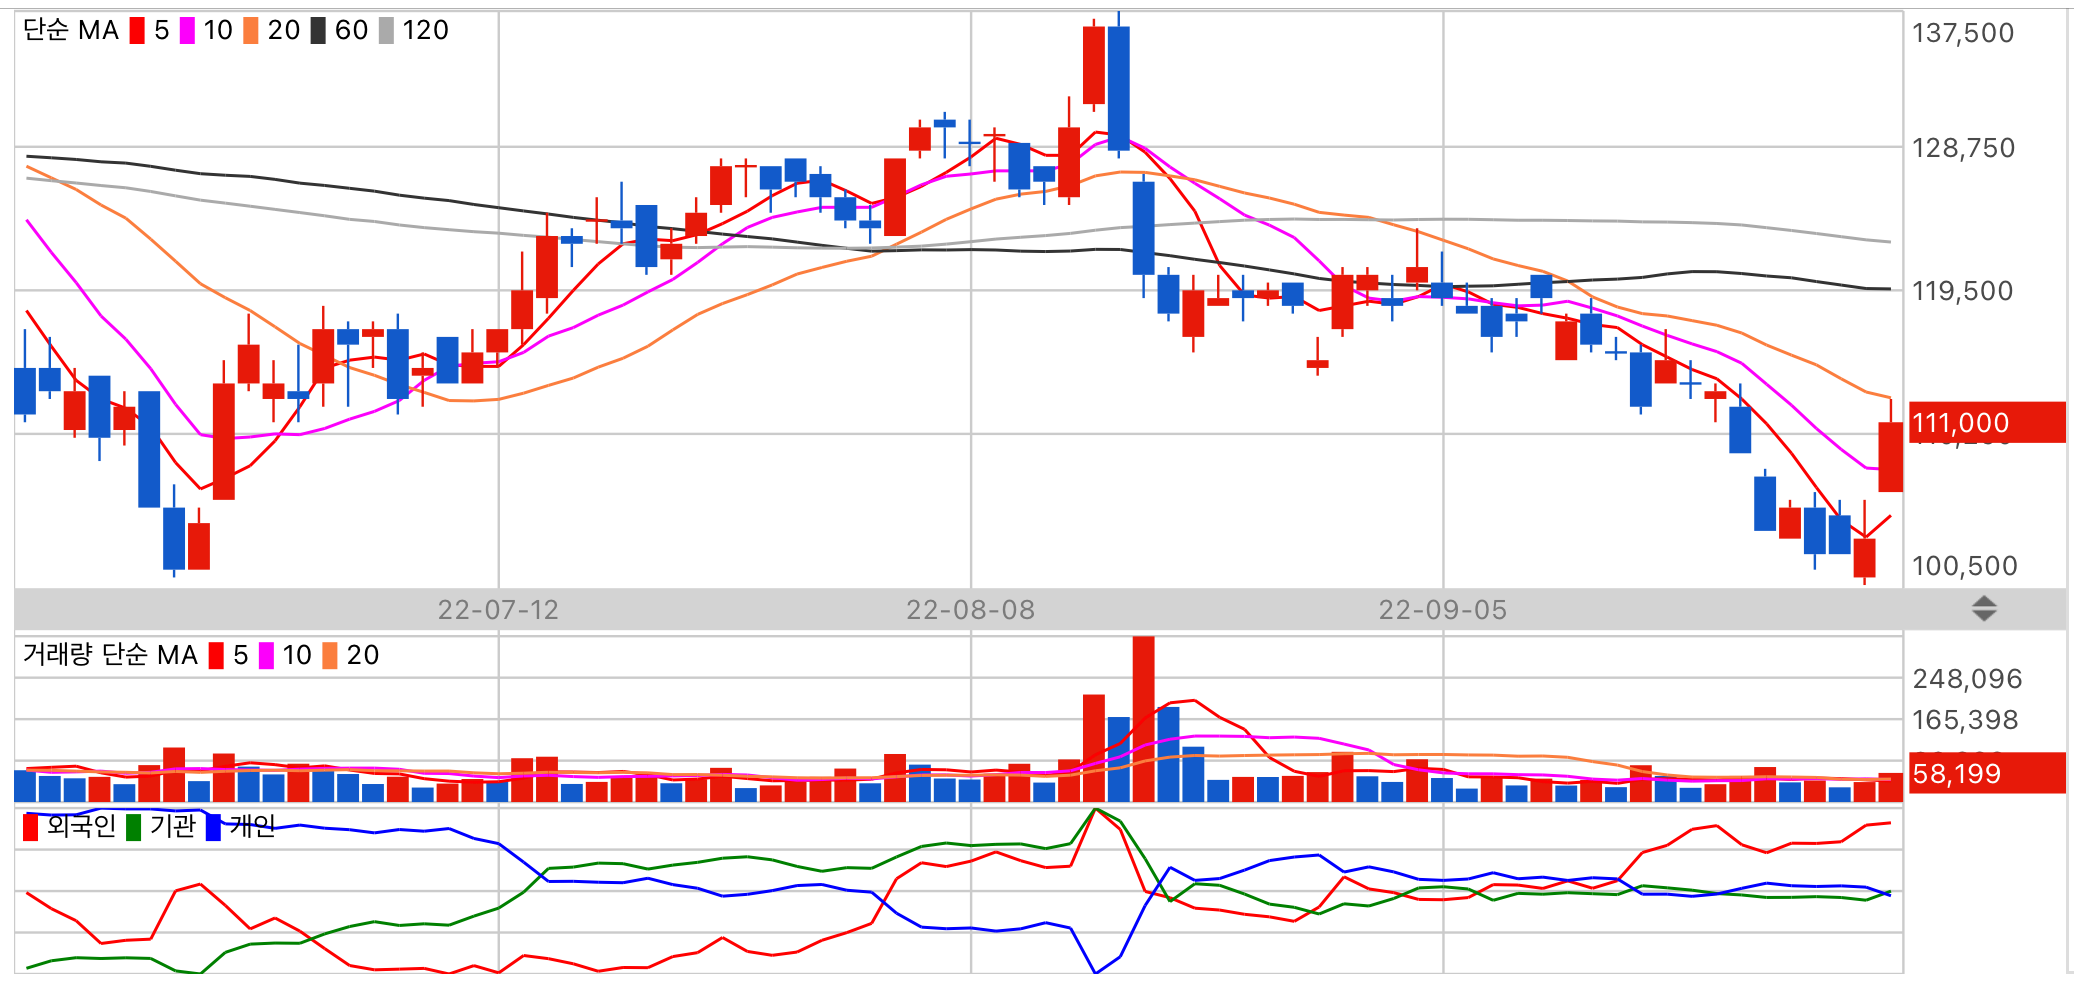
Task: Click the blue 개인 investor legend swatch
Action: (213, 827)
